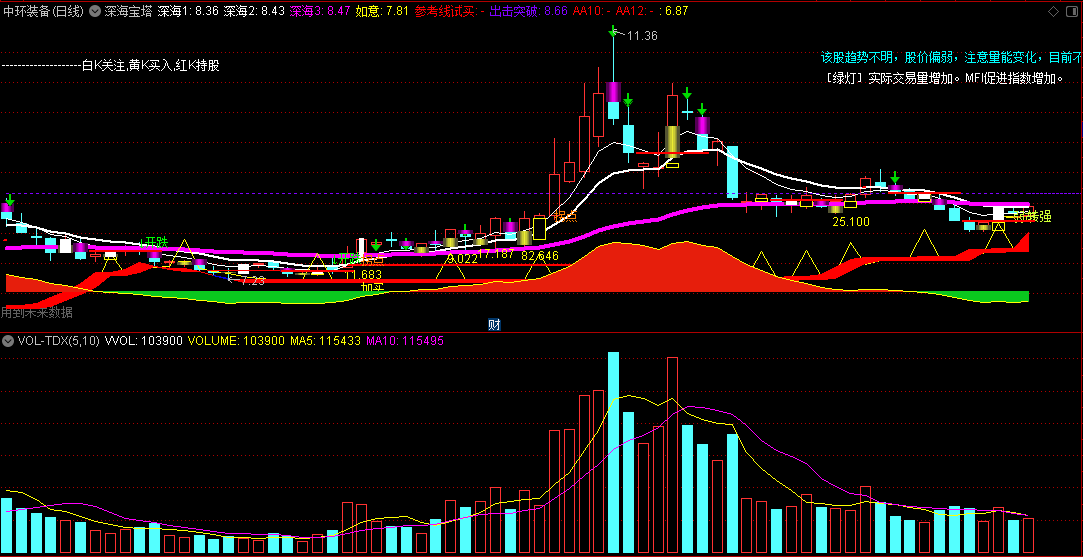Click the yellow 25.100 annotation
The image size is (1083, 557).
click(x=851, y=222)
